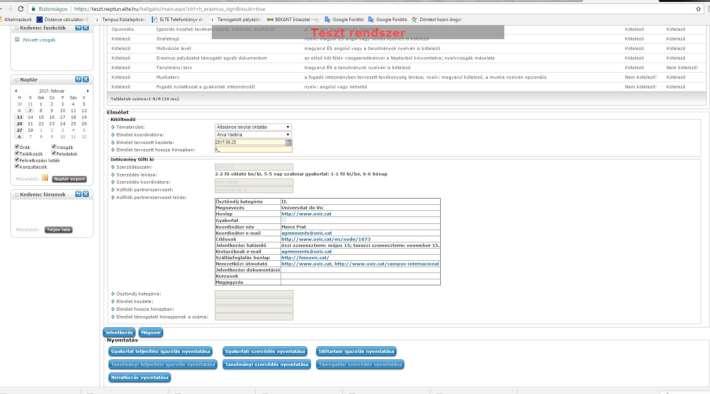Open the Elmélet koordinátora dropdown
The height and width of the screenshot is (394, 710).
[253, 135]
